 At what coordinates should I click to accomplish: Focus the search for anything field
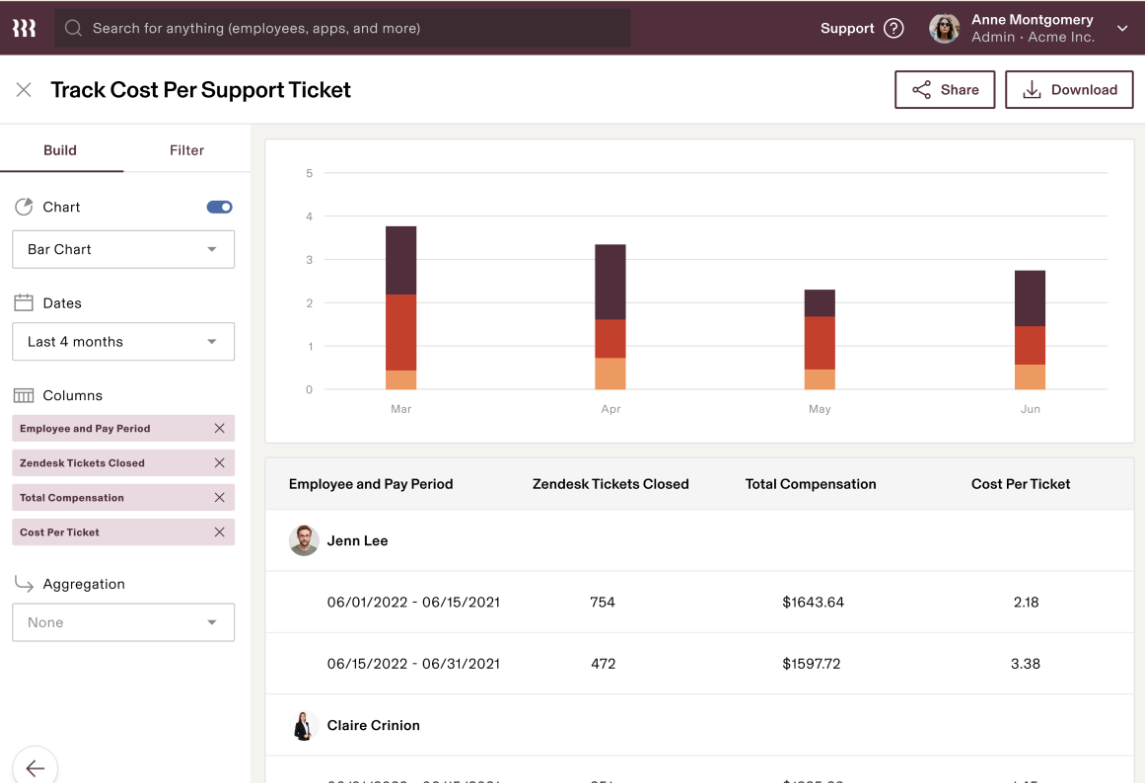tap(342, 28)
